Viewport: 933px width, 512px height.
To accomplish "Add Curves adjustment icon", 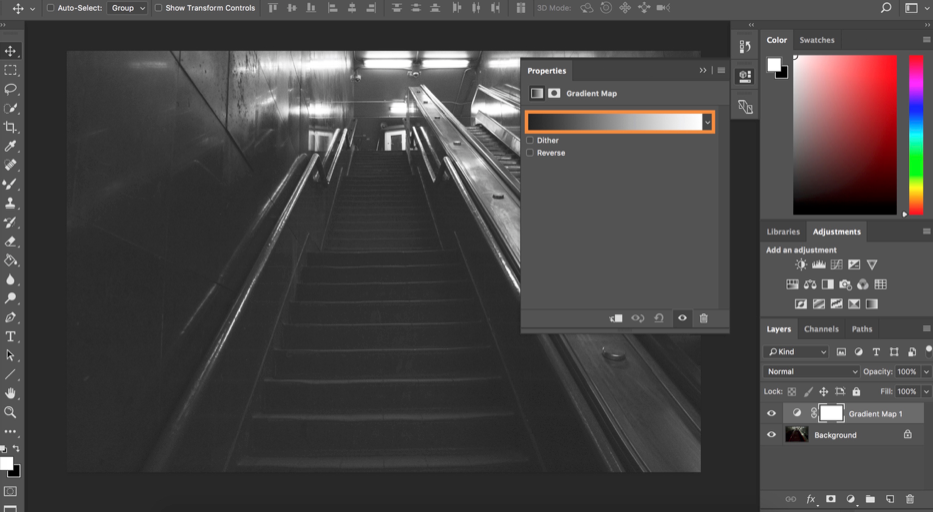I will tap(837, 264).
